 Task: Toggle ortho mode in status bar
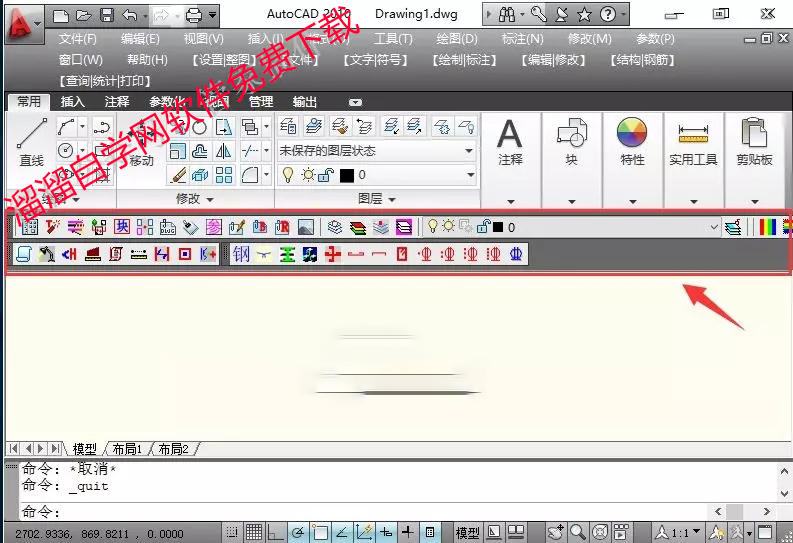pos(276,532)
